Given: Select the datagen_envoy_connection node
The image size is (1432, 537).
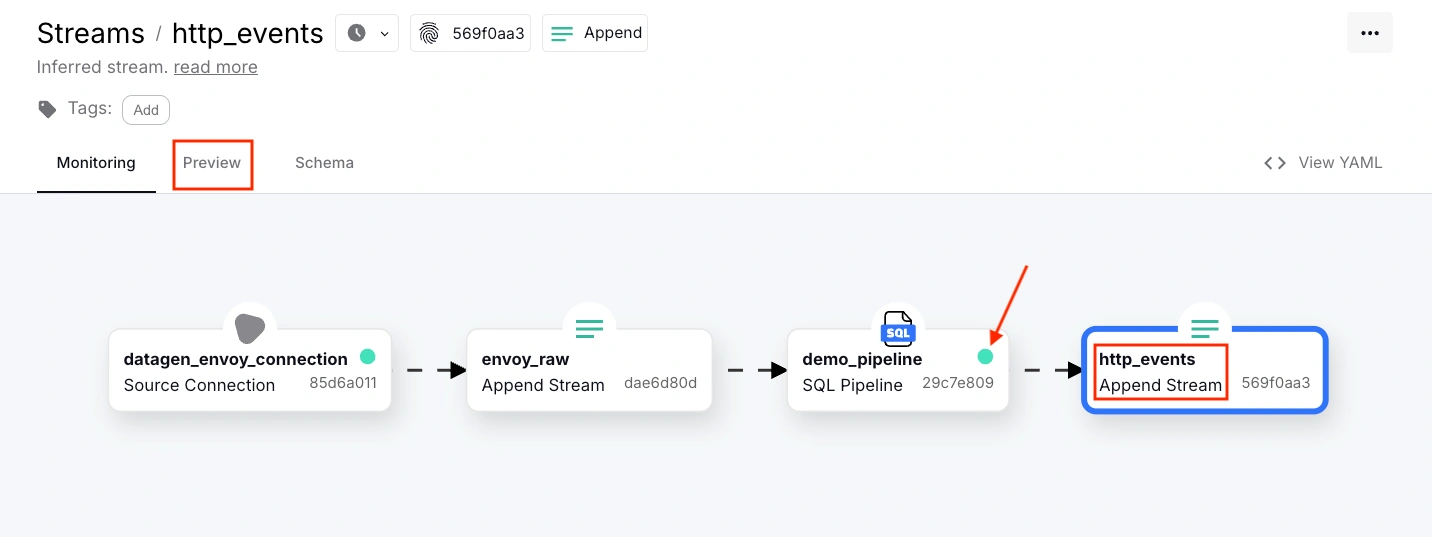Looking at the screenshot, I should [250, 370].
